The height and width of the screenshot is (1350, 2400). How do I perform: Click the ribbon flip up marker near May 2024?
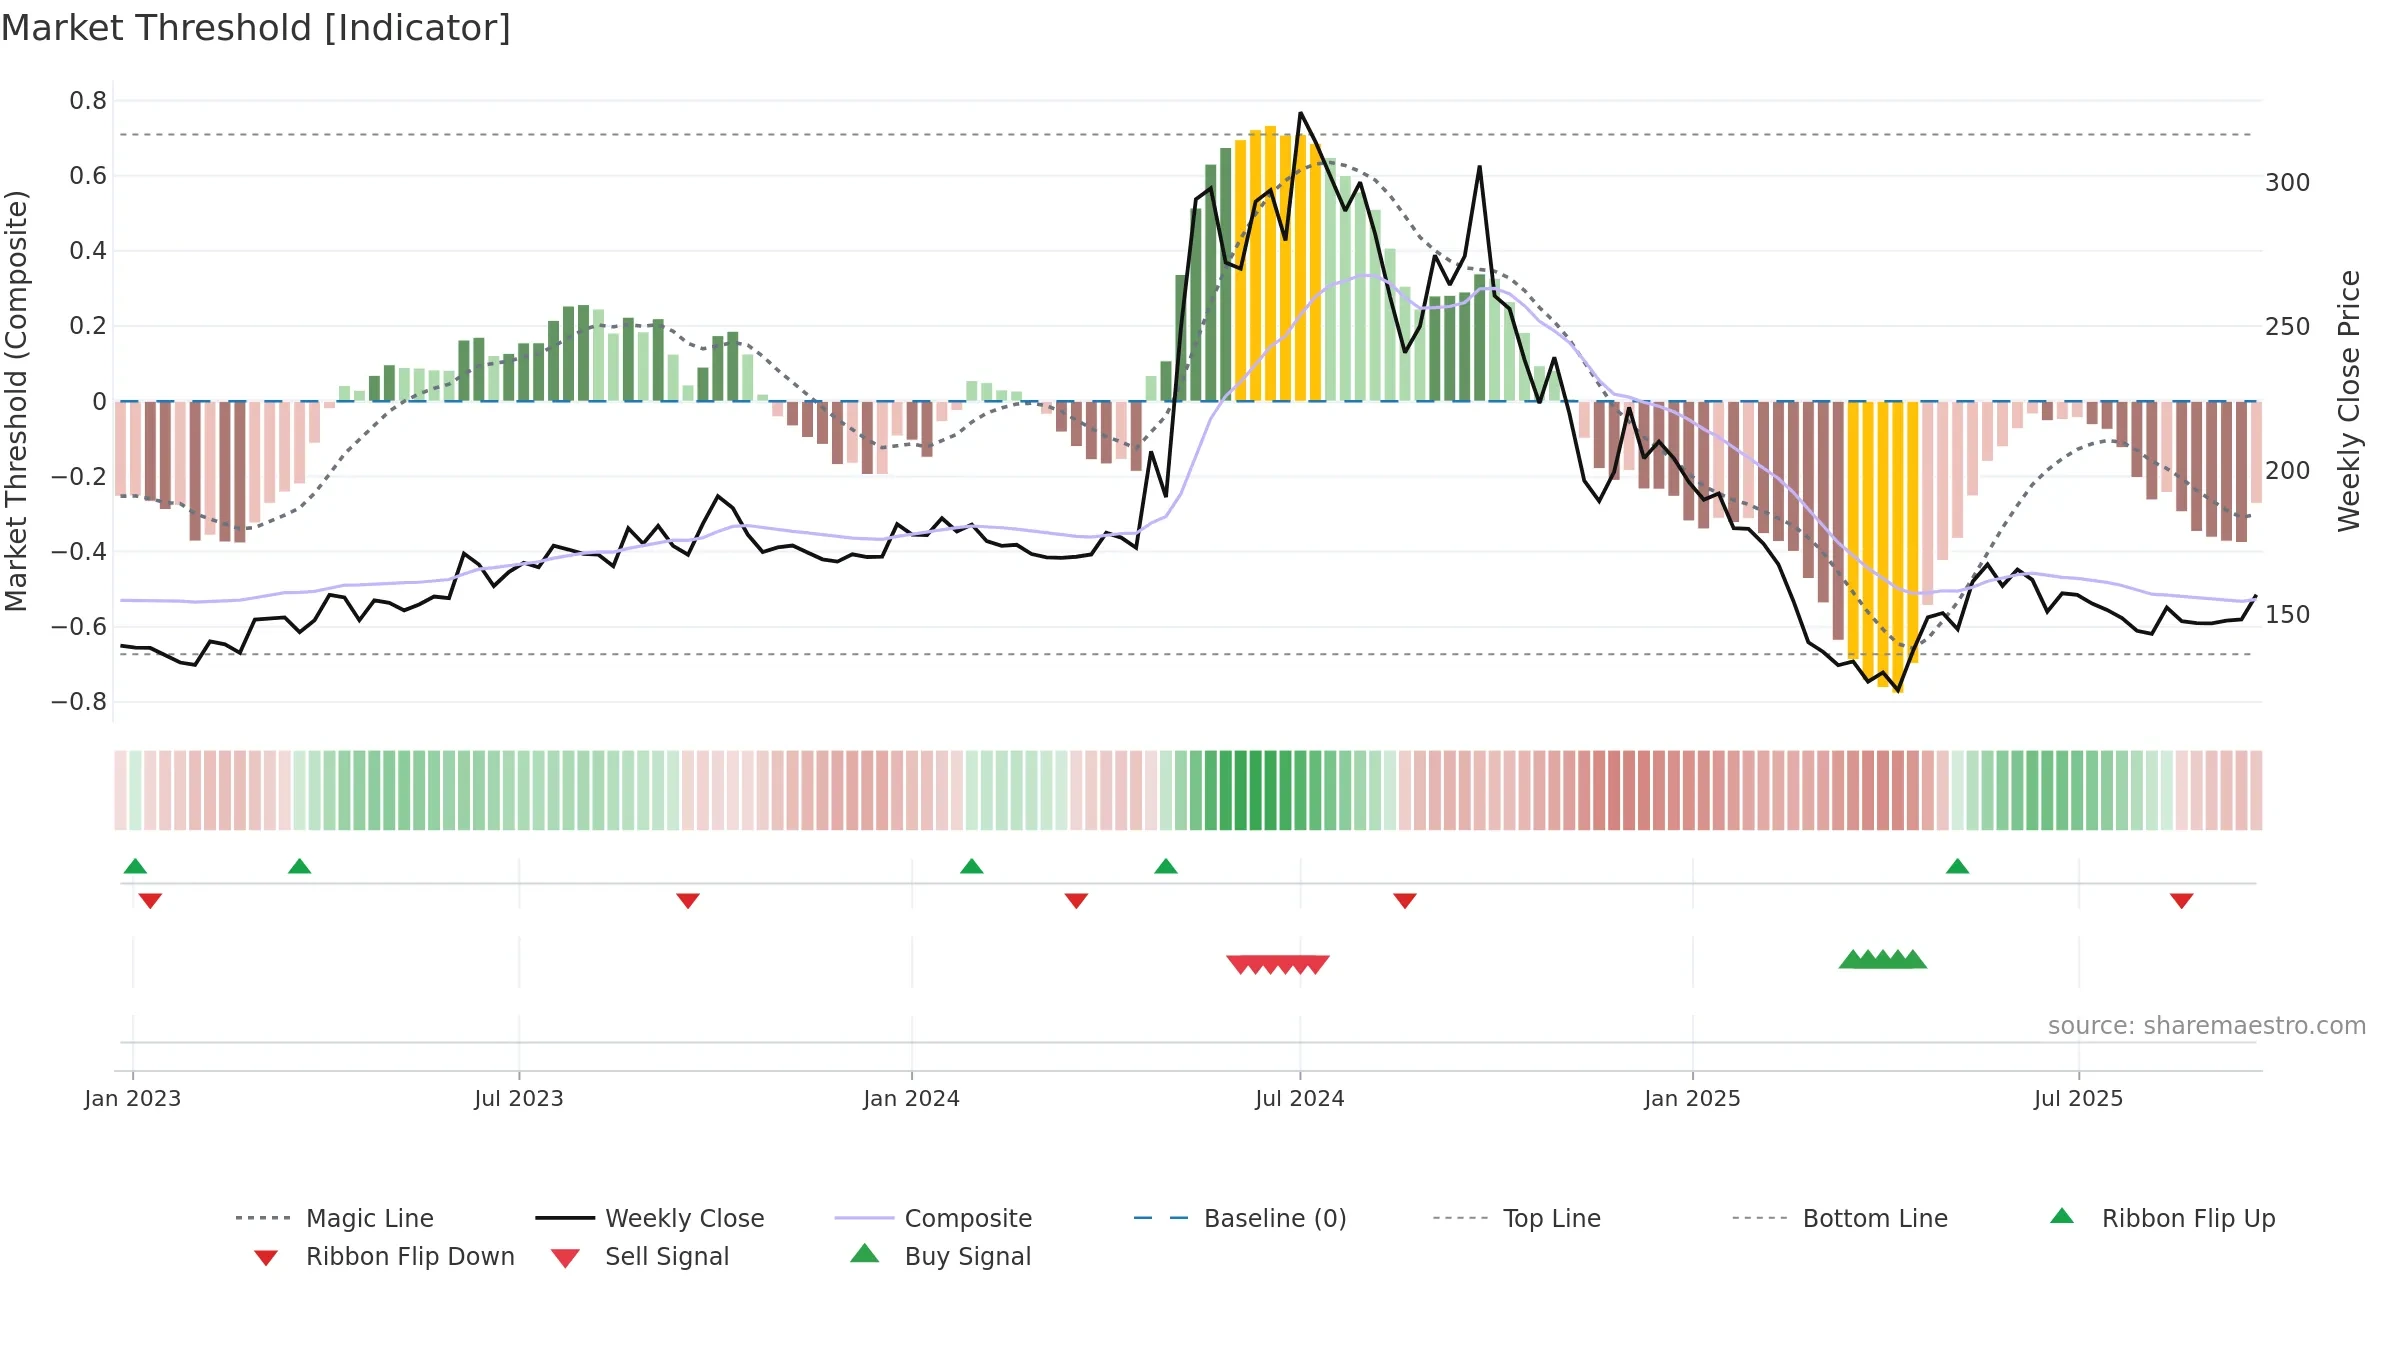coord(1166,866)
